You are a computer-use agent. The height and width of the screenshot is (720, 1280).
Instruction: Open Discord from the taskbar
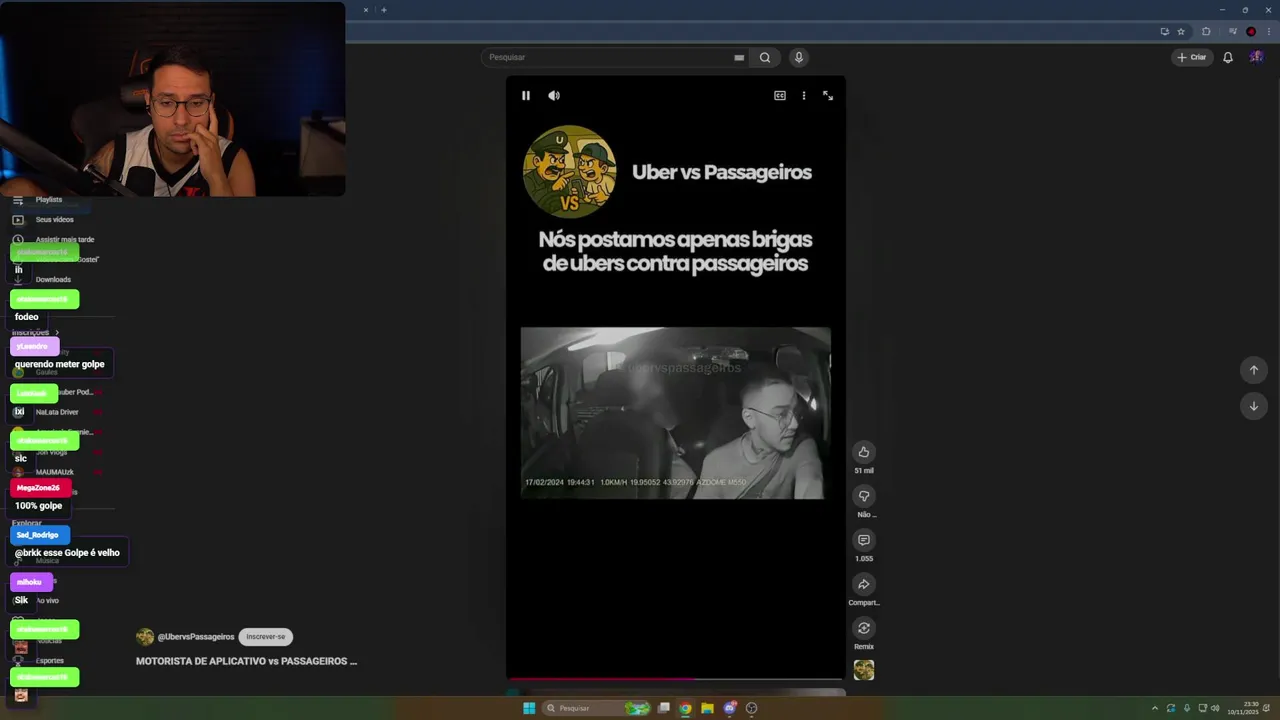point(729,708)
